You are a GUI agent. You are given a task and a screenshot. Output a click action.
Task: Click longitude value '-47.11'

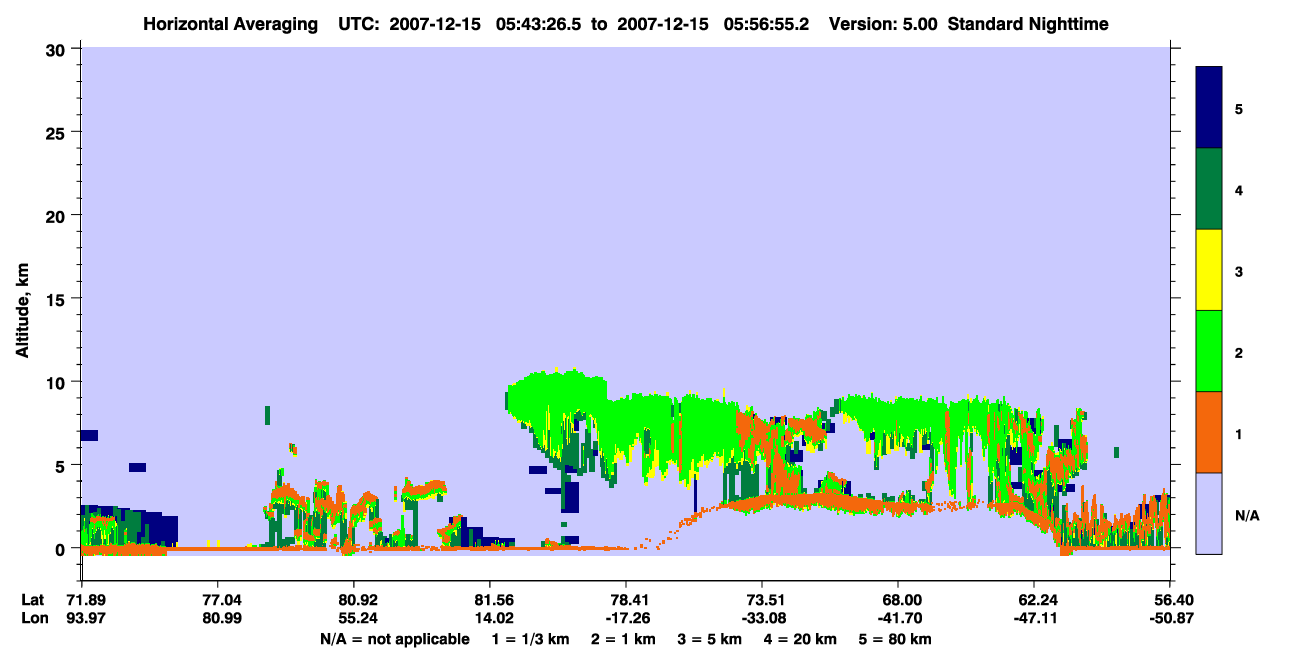click(x=1034, y=618)
